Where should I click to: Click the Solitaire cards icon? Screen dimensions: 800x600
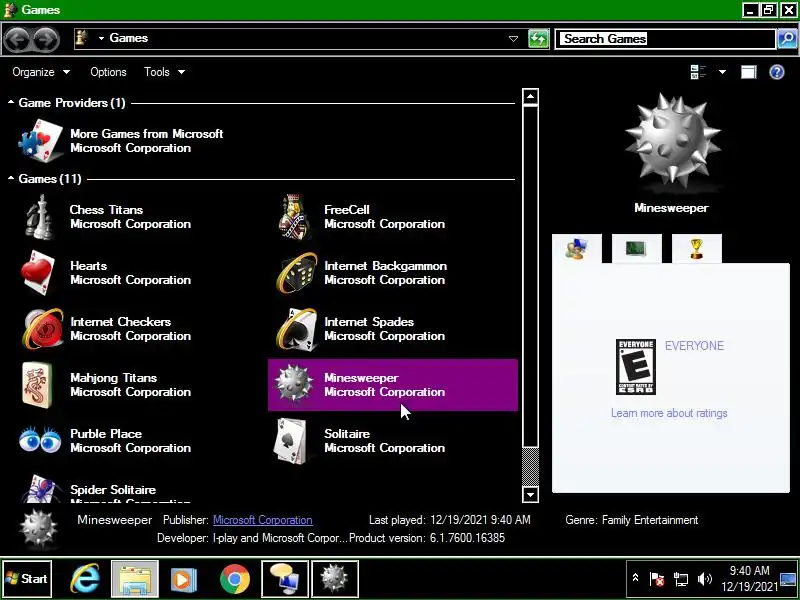pos(290,441)
